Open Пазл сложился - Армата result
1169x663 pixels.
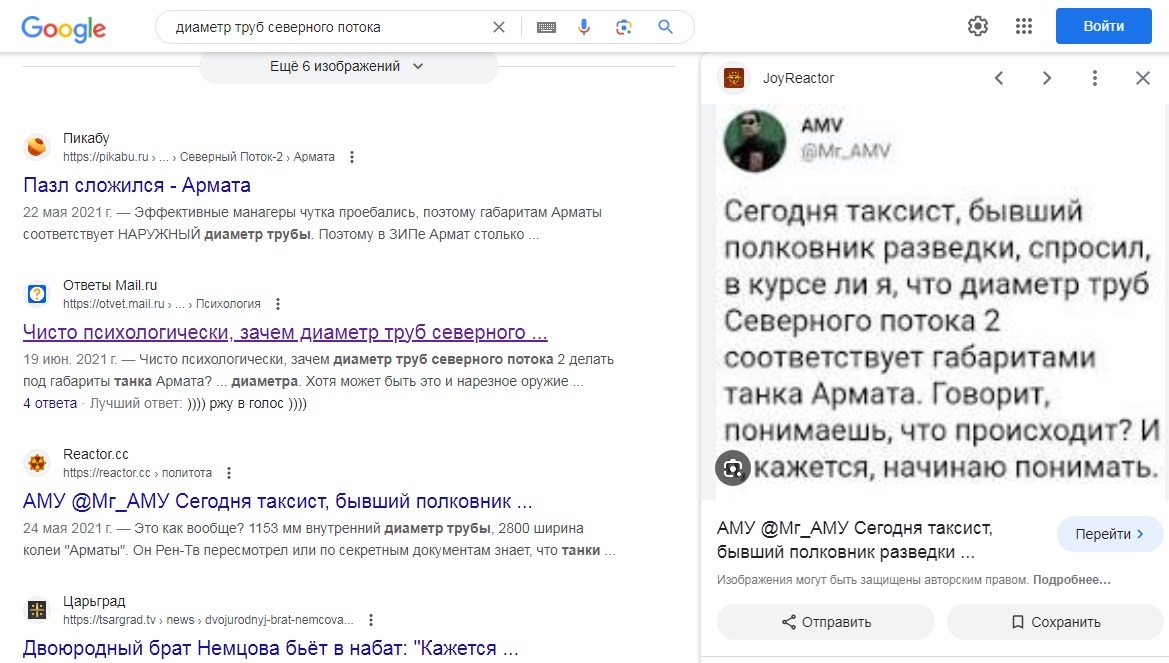coord(137,185)
